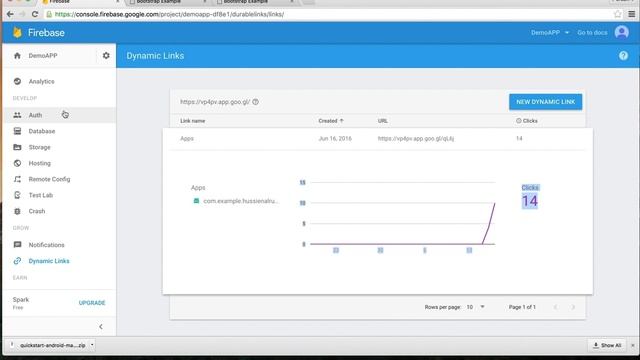Click the short URL in Apps row
The height and width of the screenshot is (360, 640).
[416, 138]
